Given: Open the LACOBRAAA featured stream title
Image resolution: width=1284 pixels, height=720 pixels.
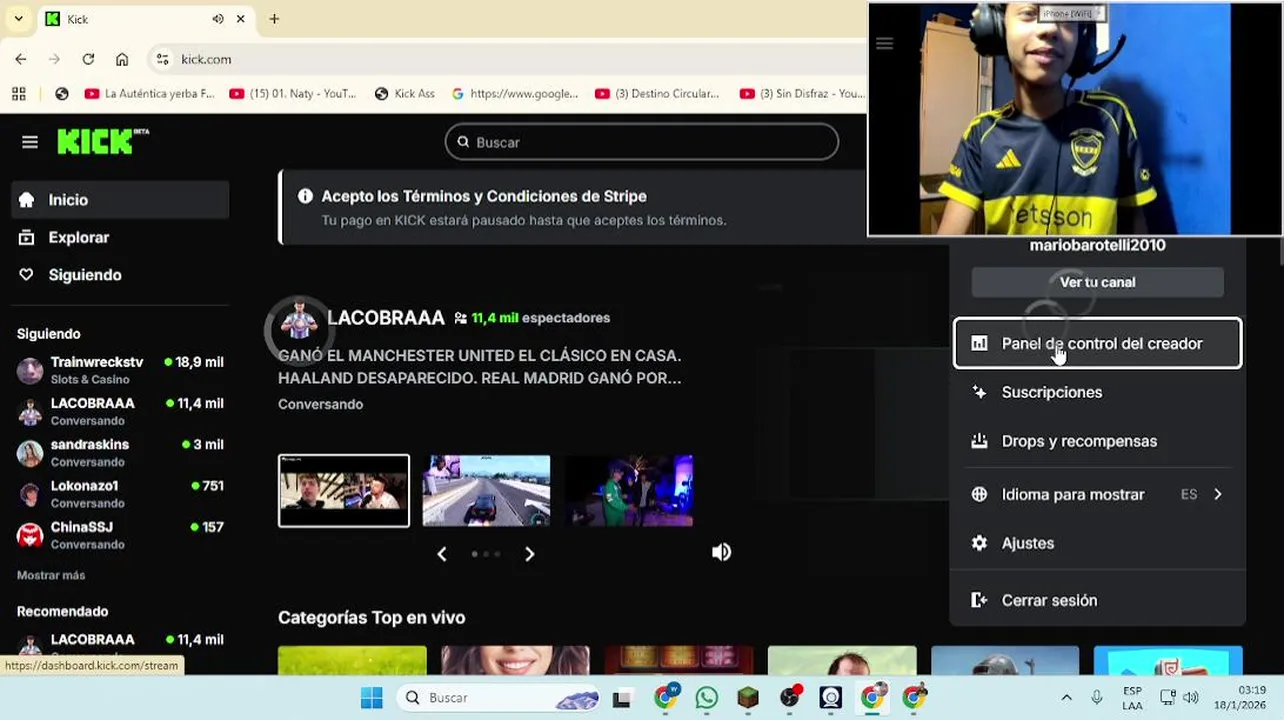Looking at the screenshot, I should (480, 367).
